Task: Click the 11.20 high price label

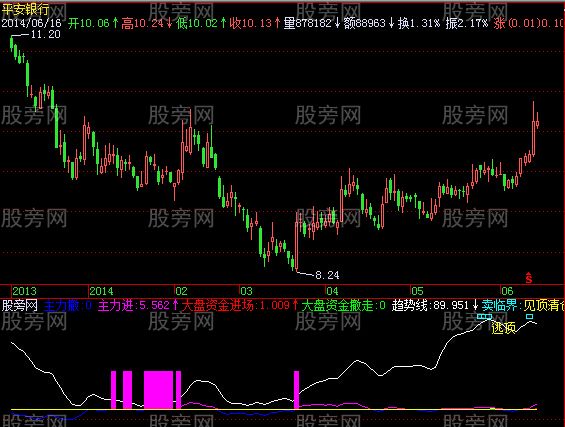Action: [x=45, y=35]
